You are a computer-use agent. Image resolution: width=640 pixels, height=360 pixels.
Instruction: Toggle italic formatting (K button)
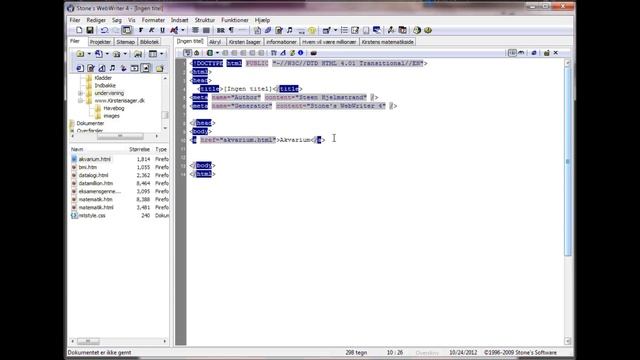(x=151, y=30)
